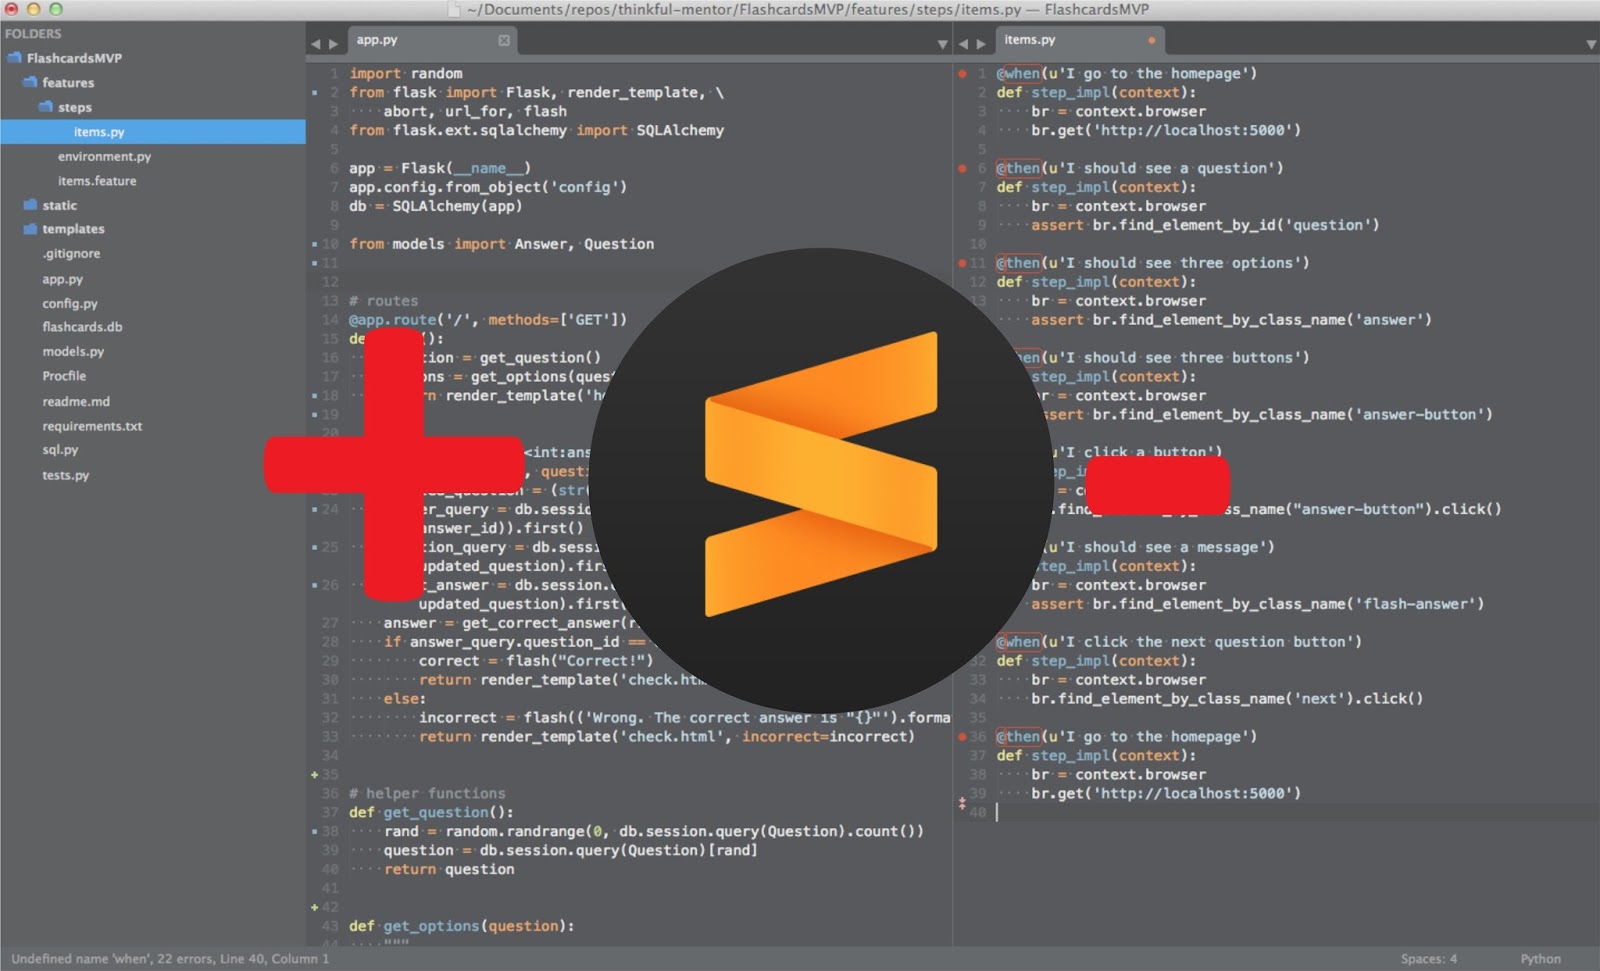Click "@then(u'I should see a question')" line
1600x971 pixels.
point(1140,169)
